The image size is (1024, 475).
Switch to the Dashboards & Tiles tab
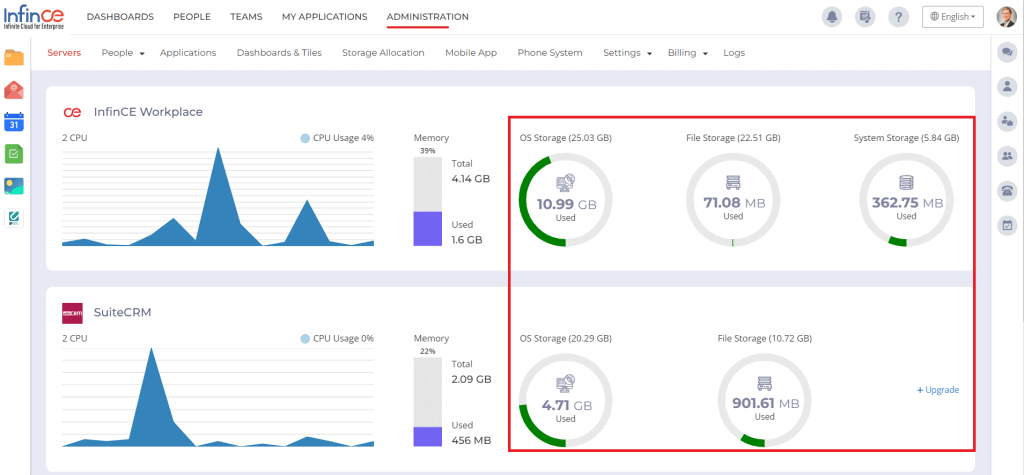280,53
